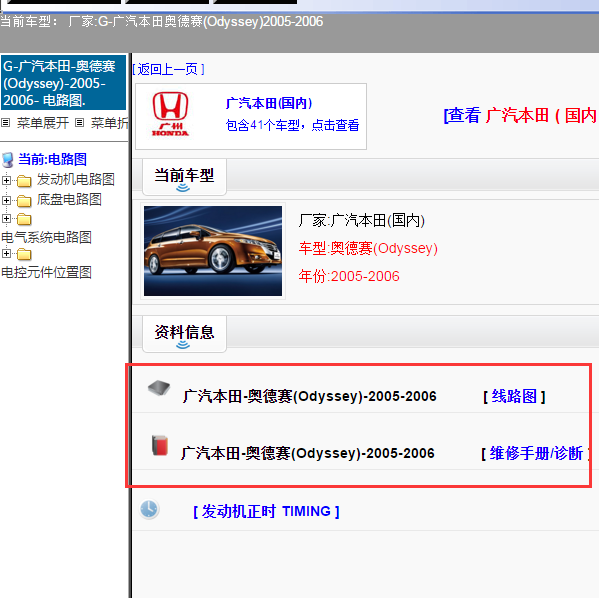Open the 广汽本田(国内) manufacturer link

tap(269, 103)
